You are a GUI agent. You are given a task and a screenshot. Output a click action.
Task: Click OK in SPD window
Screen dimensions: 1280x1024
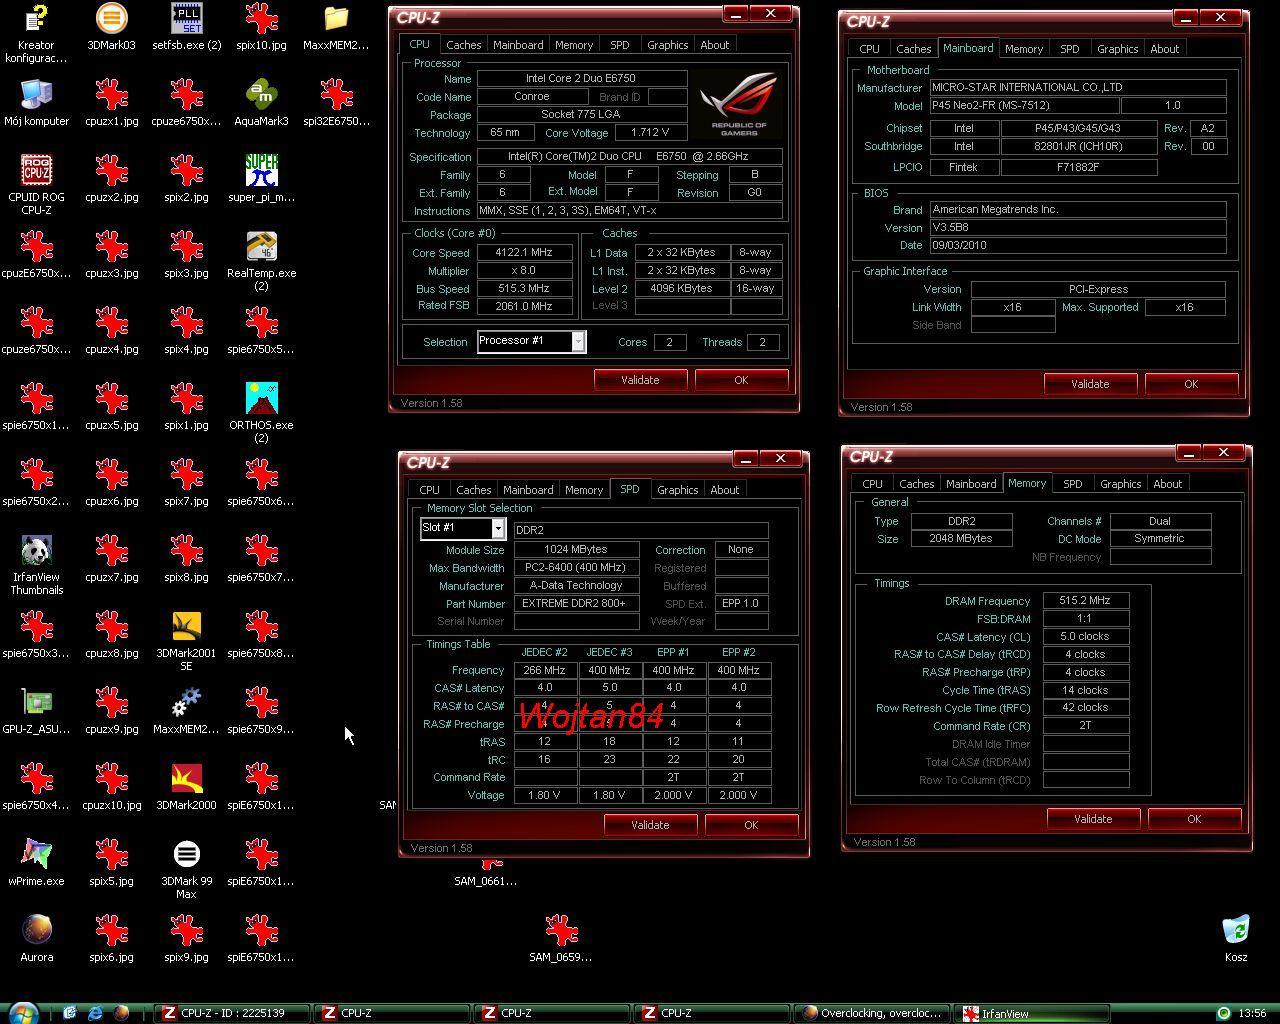point(751,825)
